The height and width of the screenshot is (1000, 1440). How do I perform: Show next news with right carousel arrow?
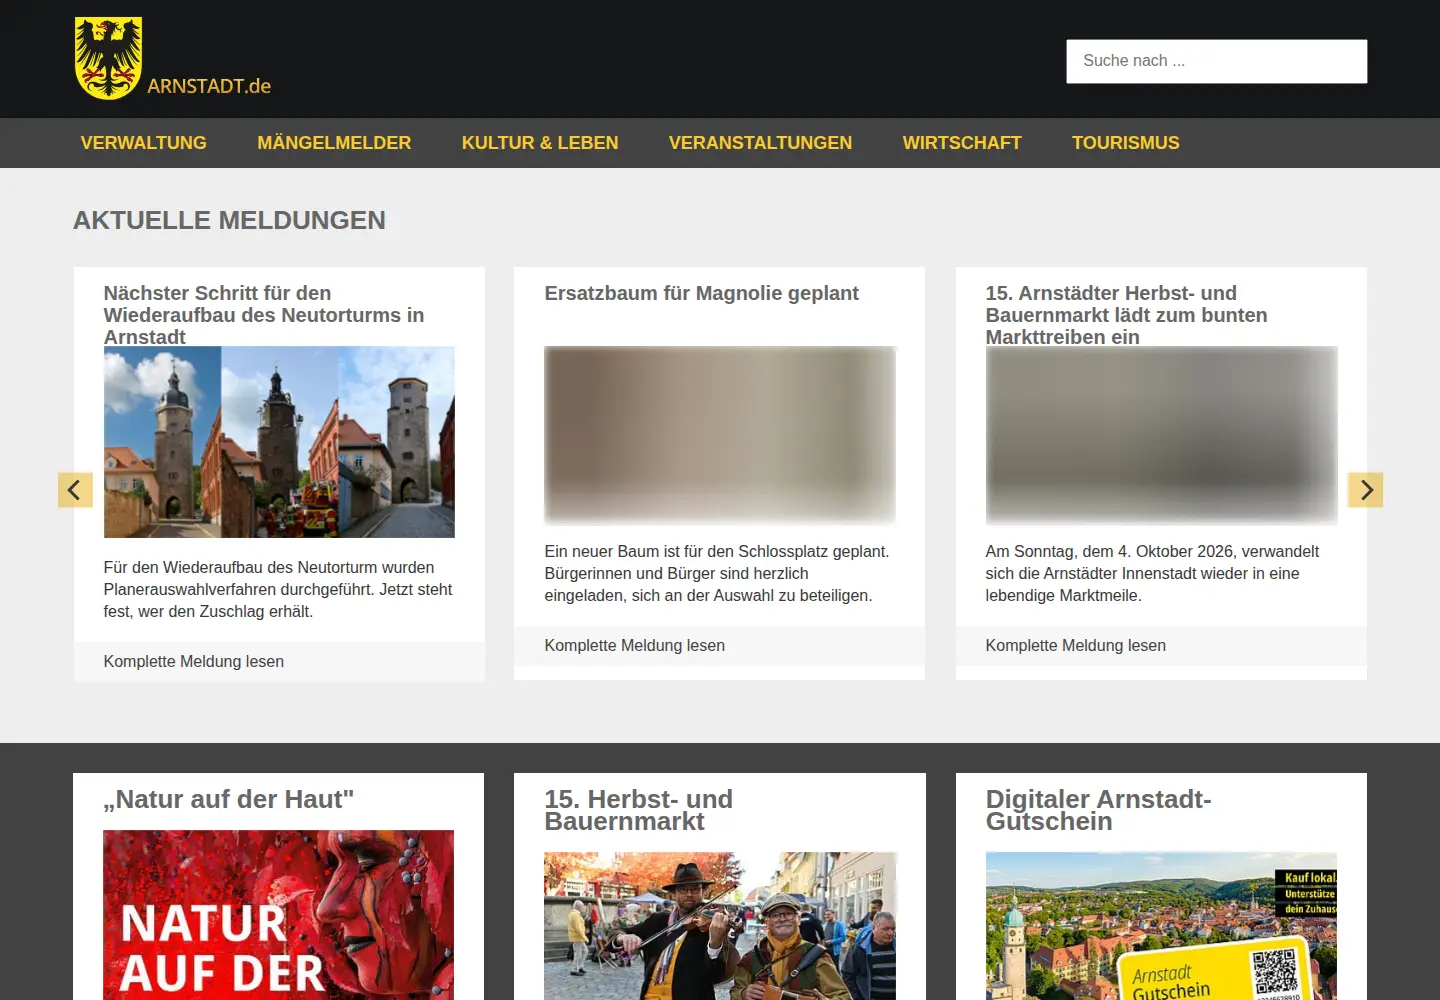point(1365,490)
